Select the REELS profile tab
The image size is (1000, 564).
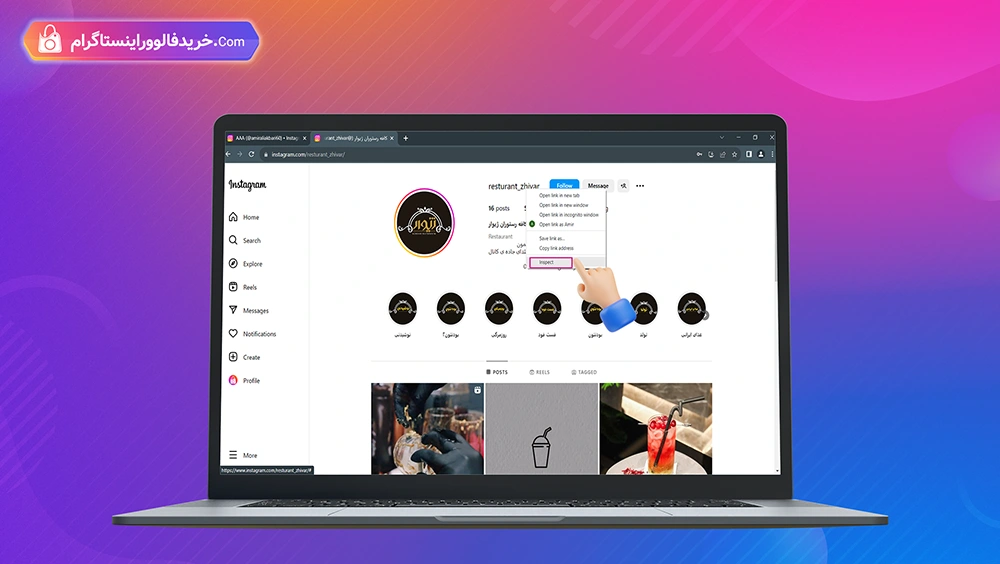click(540, 372)
